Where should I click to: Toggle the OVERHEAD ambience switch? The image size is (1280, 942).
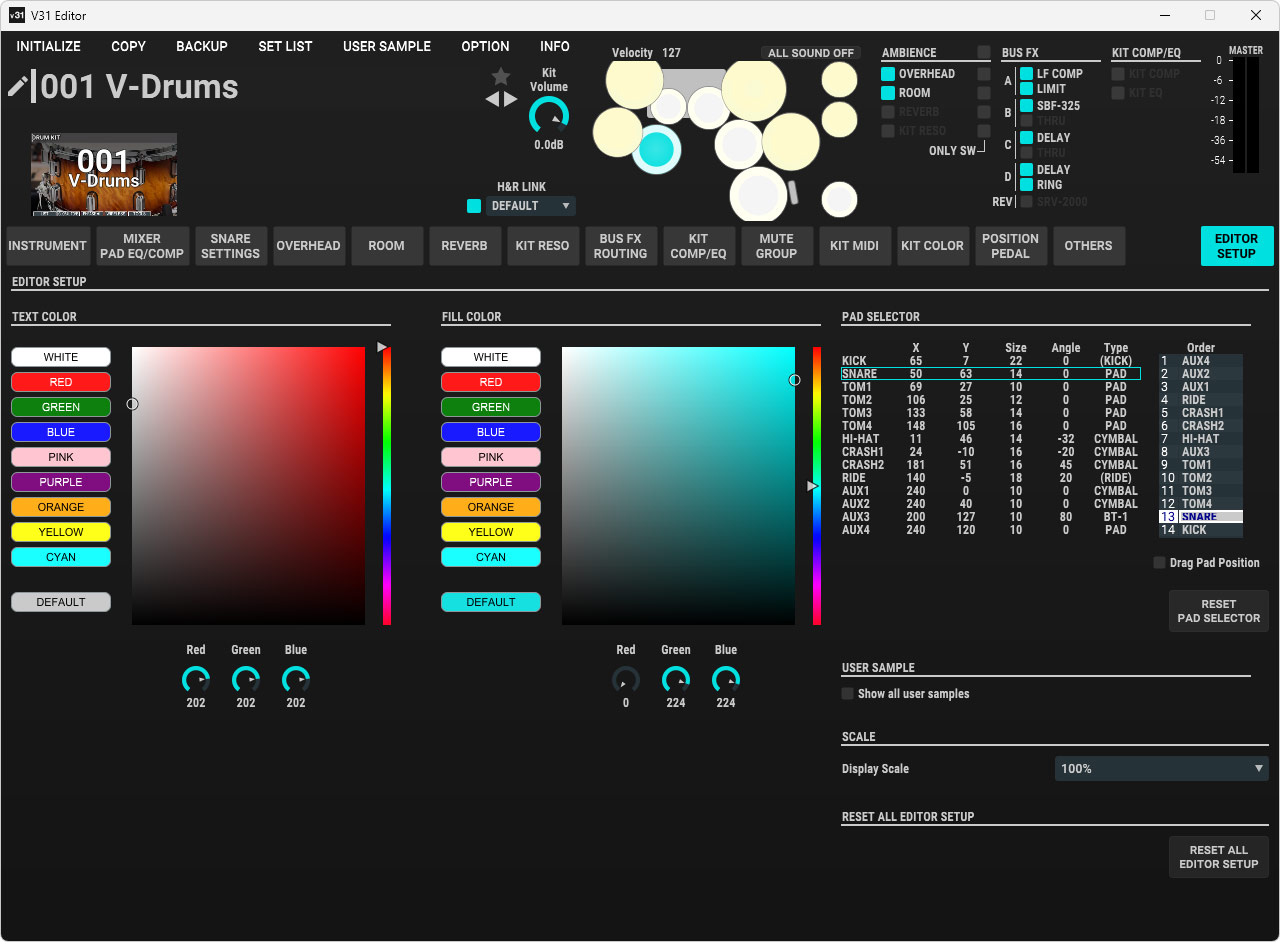888,74
